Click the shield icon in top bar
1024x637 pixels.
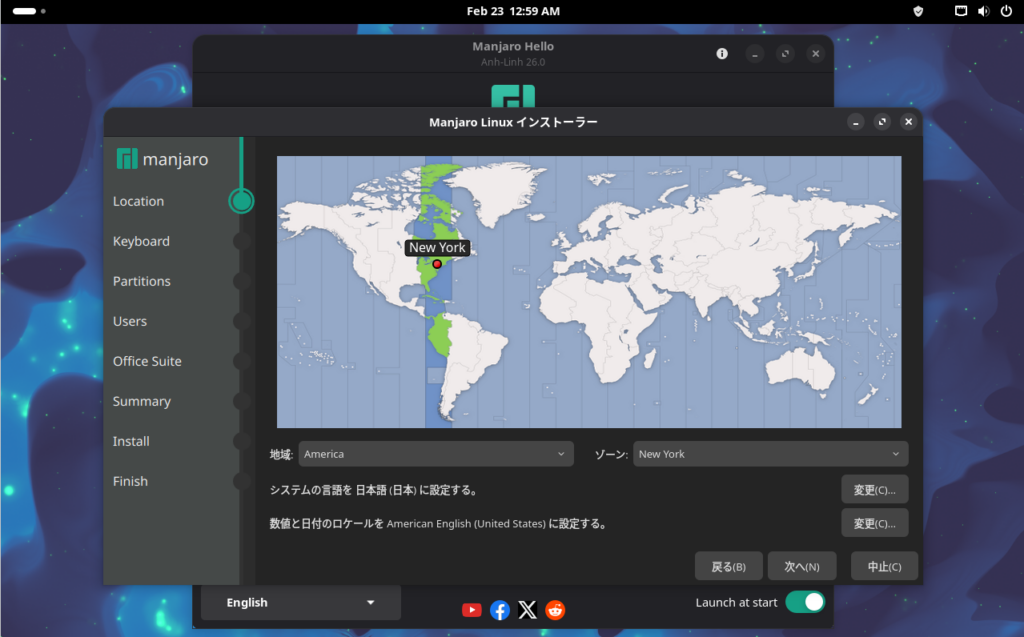point(918,11)
